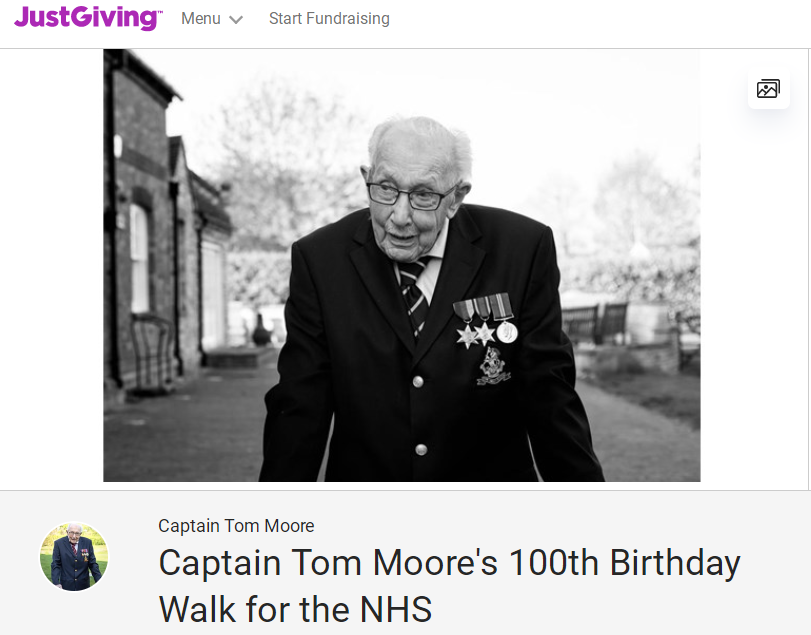This screenshot has width=811, height=635.
Task: Click the star-shaped medal on the left
Action: 467,336
